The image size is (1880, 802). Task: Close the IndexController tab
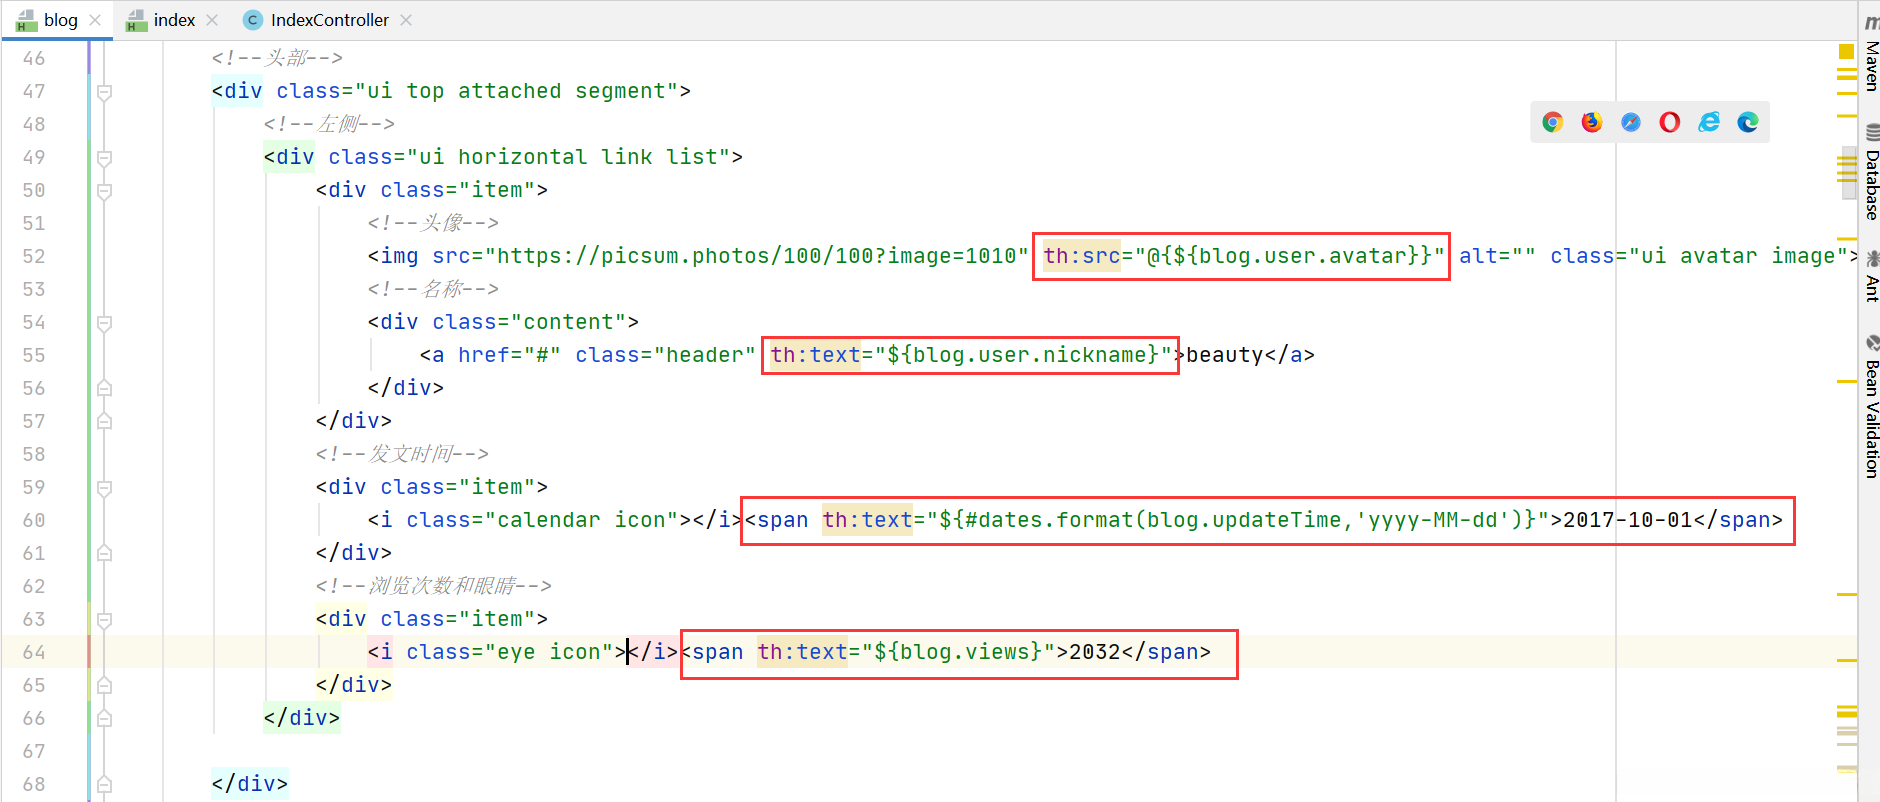click(406, 20)
